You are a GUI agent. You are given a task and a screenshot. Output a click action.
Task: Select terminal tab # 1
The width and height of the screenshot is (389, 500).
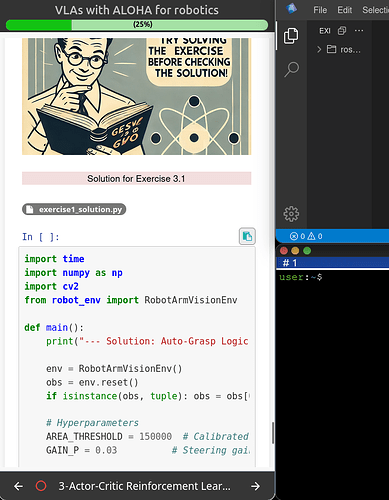coord(290,263)
